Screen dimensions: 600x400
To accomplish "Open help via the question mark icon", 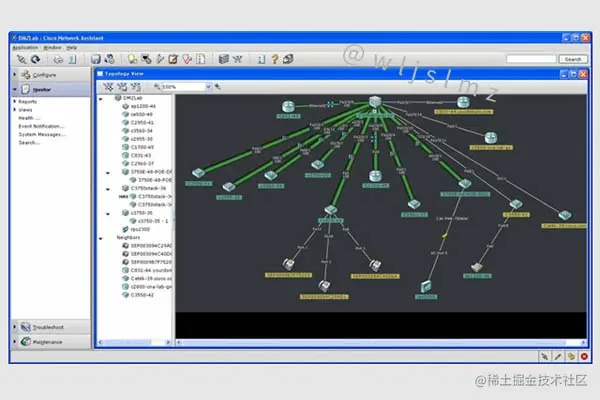I will (x=275, y=59).
